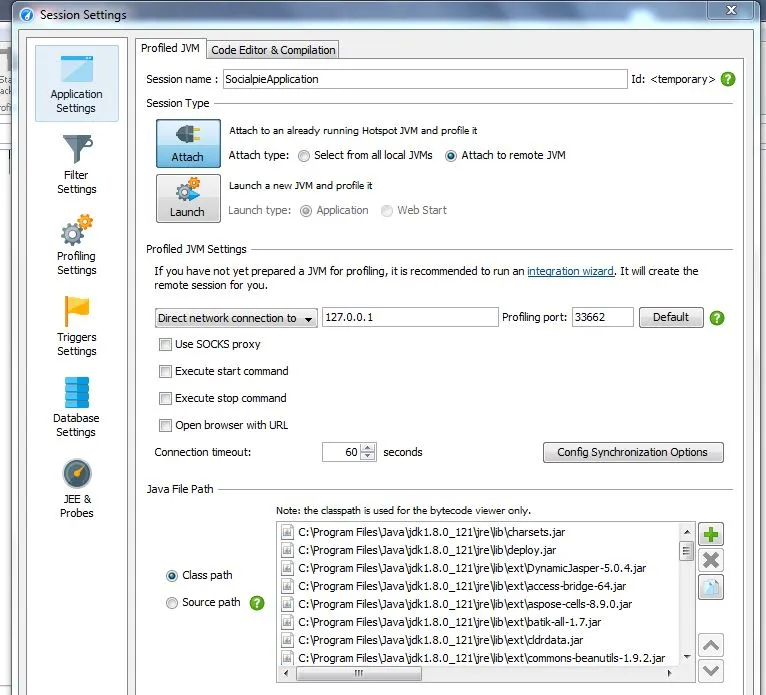Check the Execute start command option

point(166,371)
